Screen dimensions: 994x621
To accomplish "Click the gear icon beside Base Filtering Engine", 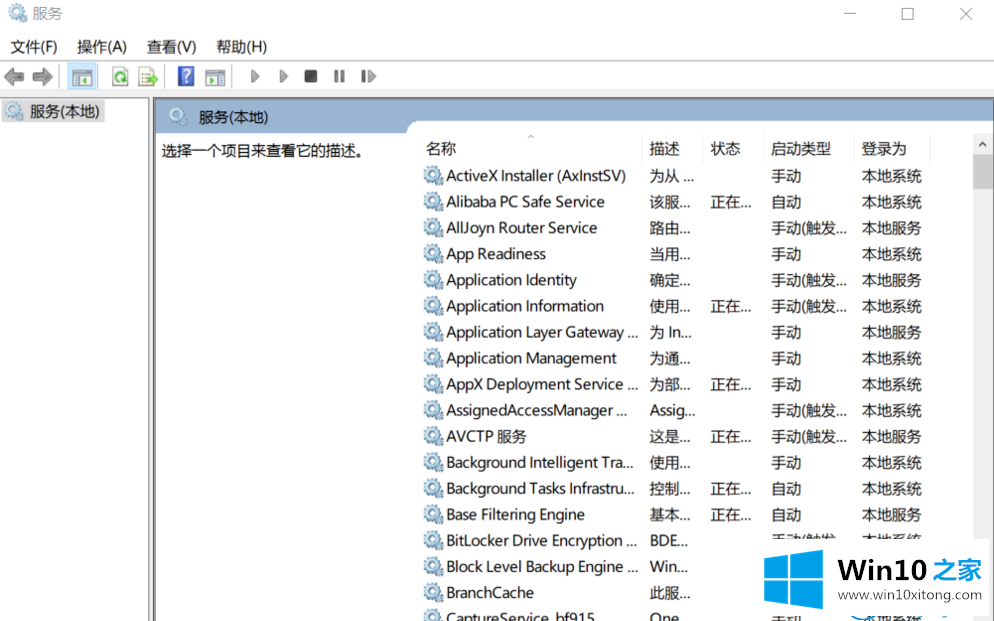I will click(x=433, y=515).
